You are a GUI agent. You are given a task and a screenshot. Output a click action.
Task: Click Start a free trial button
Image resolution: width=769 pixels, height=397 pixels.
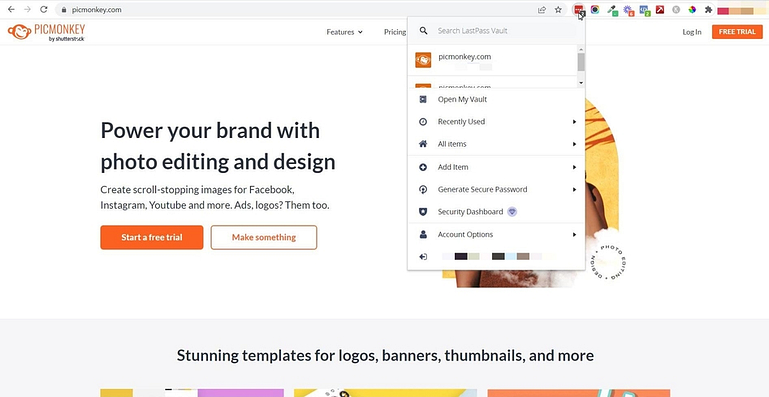(152, 238)
